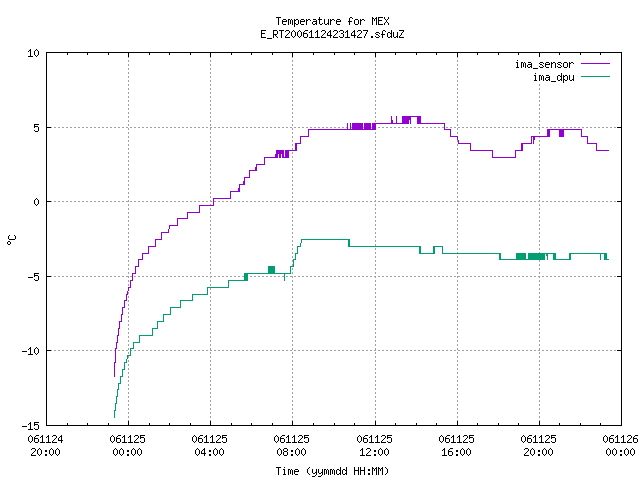Click the filename 'E_RT20061124231427.sfduZ' subtitle
Viewport: 640px width, 480px height.
tap(332, 34)
